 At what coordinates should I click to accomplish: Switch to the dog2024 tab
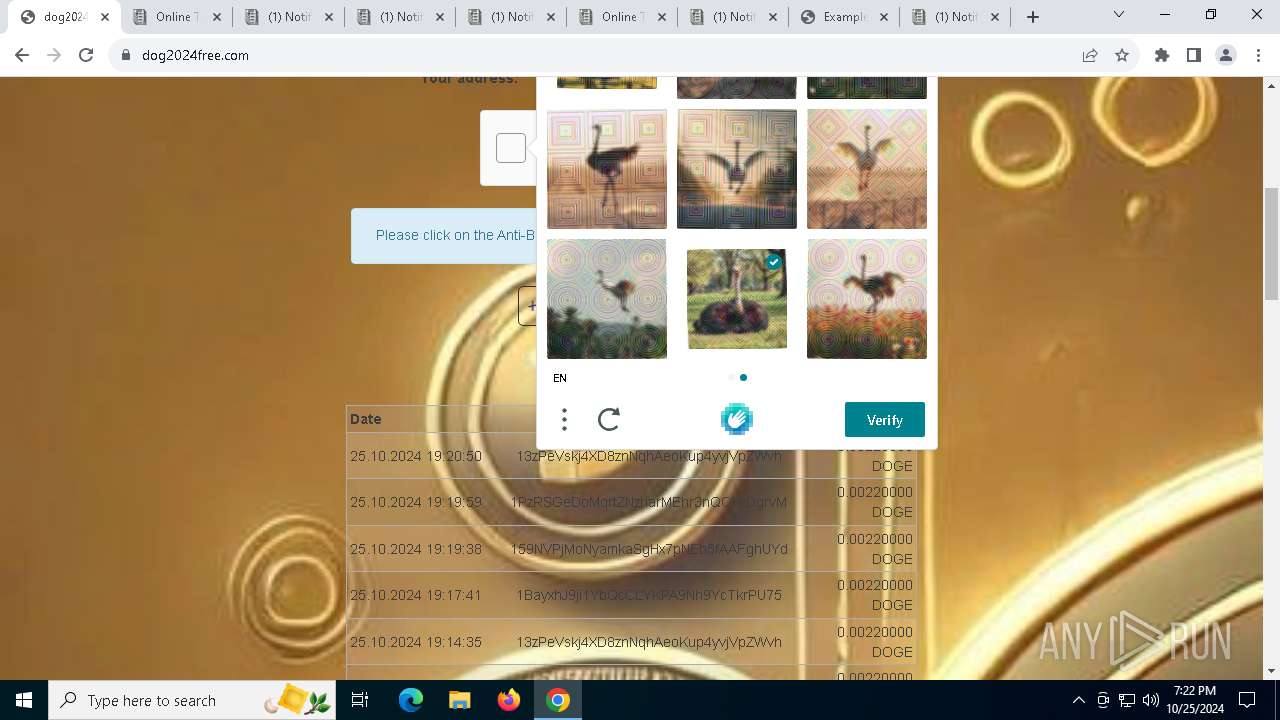click(64, 17)
